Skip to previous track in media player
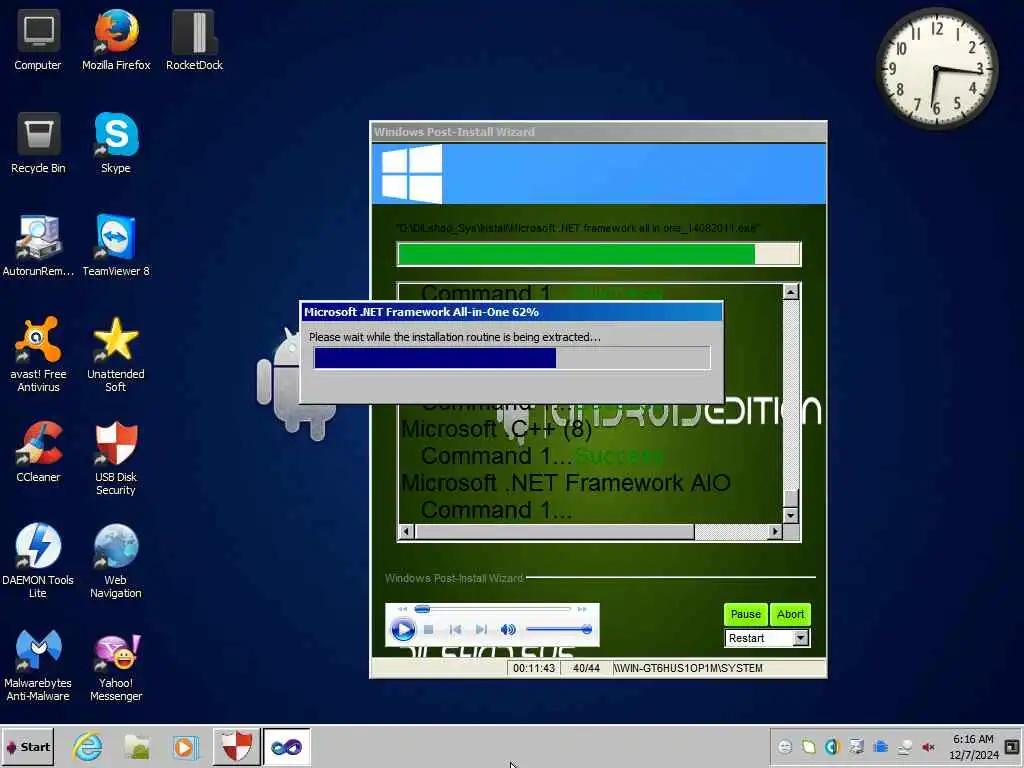 455,630
